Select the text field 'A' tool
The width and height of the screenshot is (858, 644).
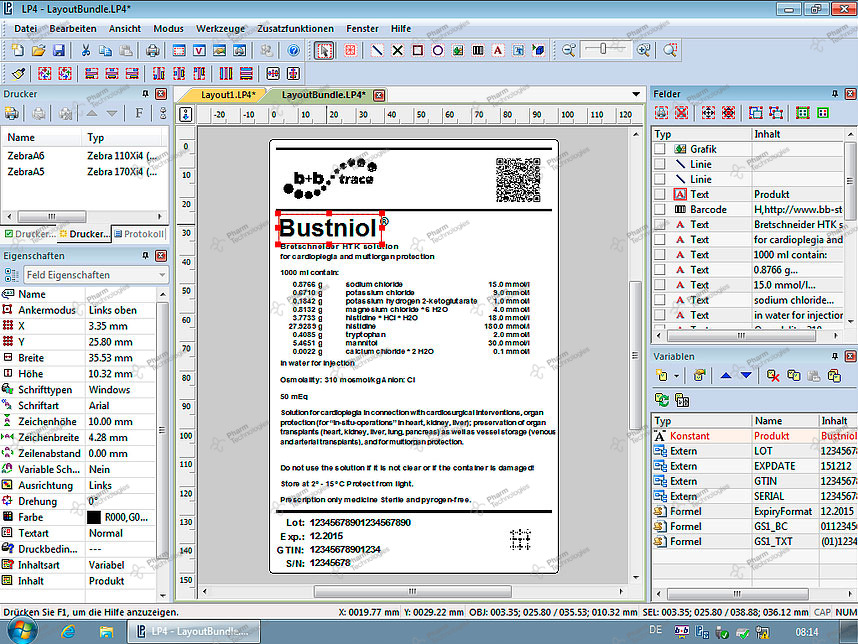click(x=498, y=50)
